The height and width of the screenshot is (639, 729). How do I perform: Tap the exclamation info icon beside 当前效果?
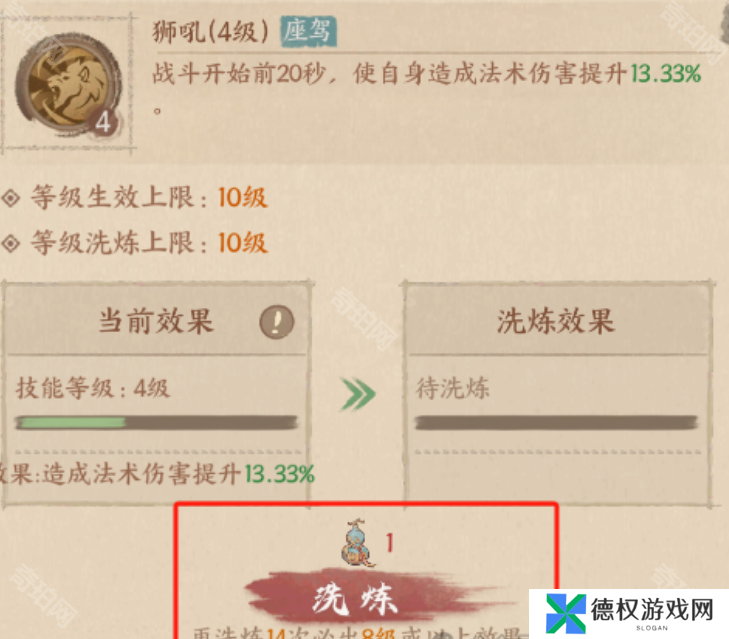pos(277,322)
